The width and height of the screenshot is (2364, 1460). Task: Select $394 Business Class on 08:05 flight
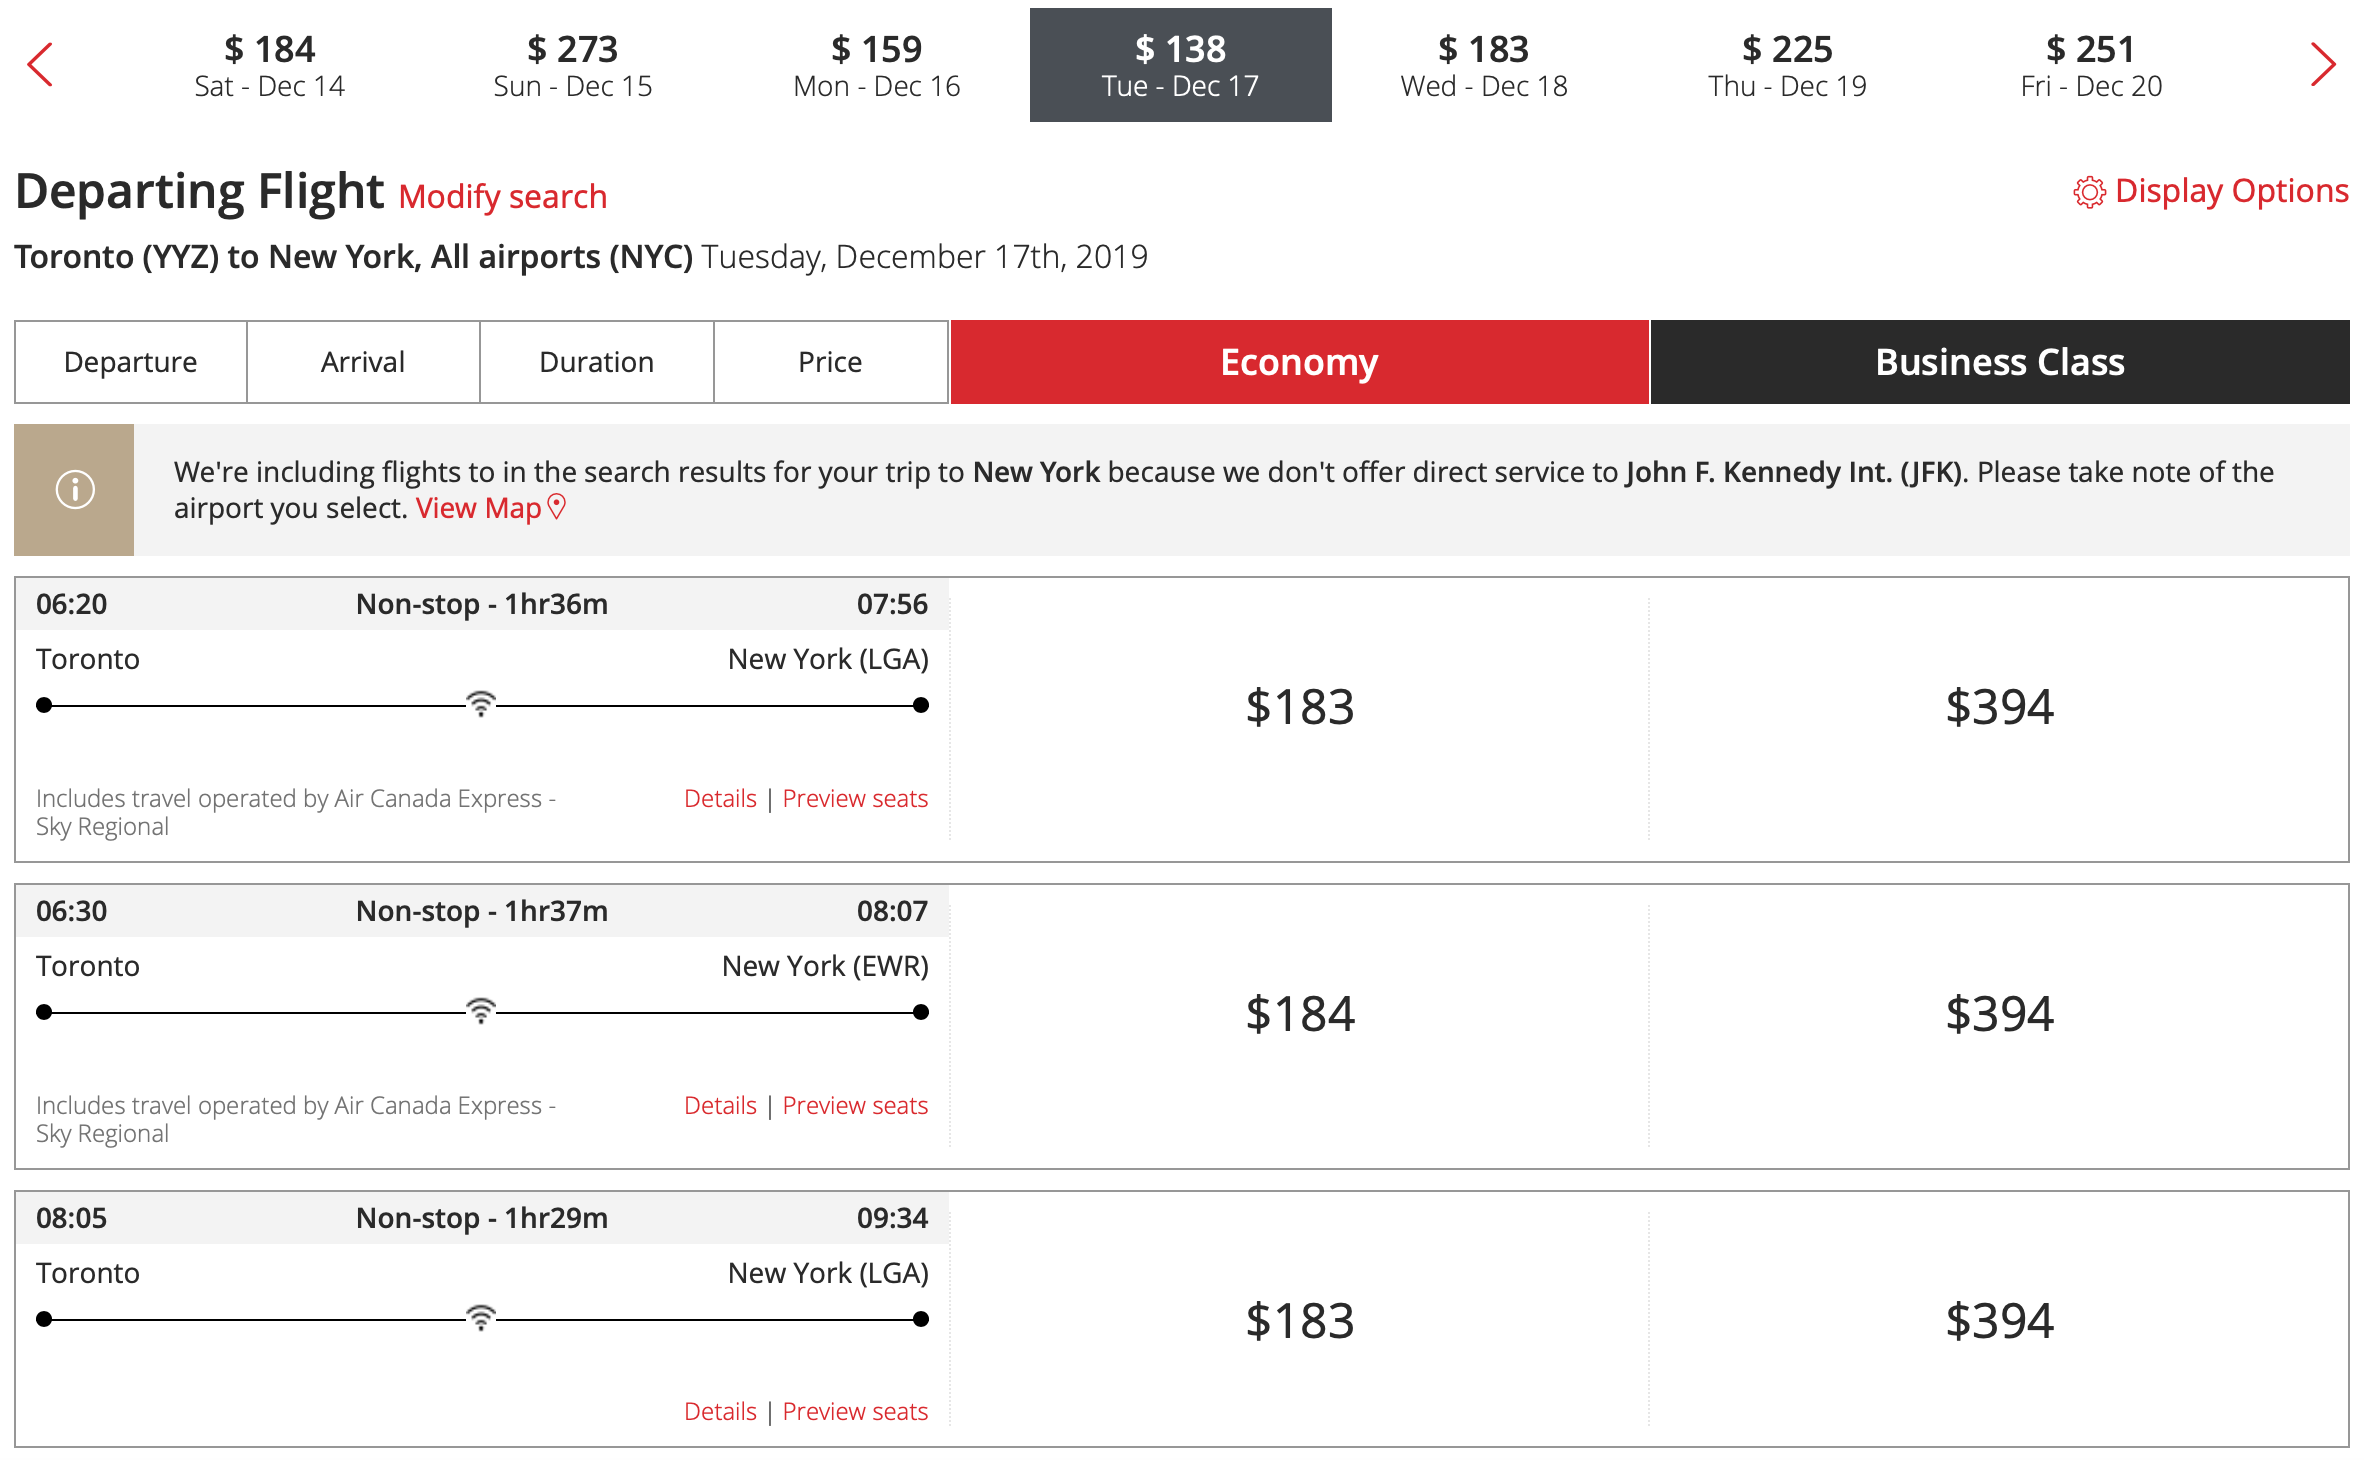pyautogui.click(x=1998, y=1321)
